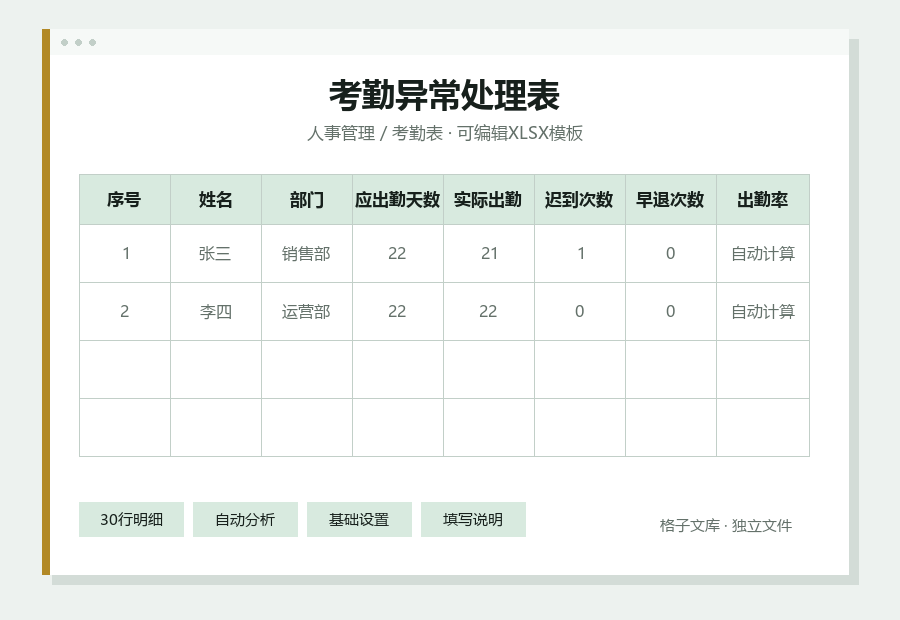This screenshot has height=620, width=900.
Task: Click 张三's 自动计算 attendance rate cell
Action: 763,253
